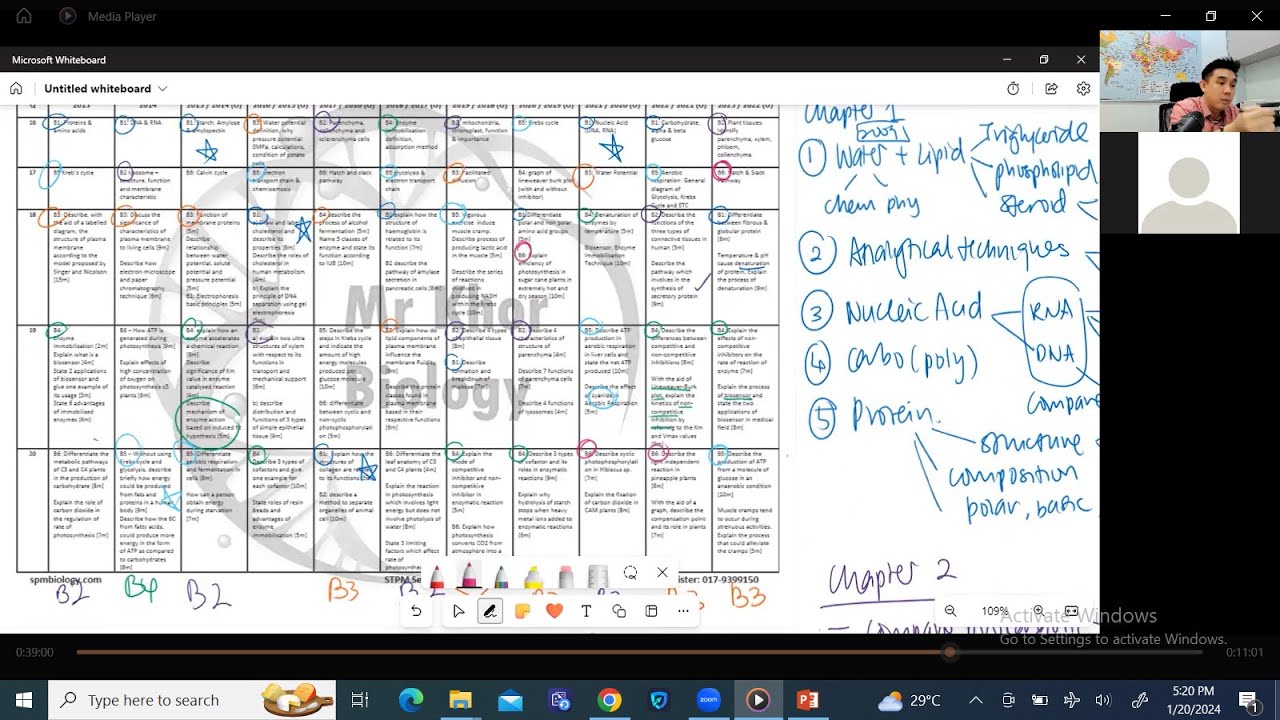The width and height of the screenshot is (1280, 720).
Task: Close the pen tray
Action: pyautogui.click(x=662, y=573)
